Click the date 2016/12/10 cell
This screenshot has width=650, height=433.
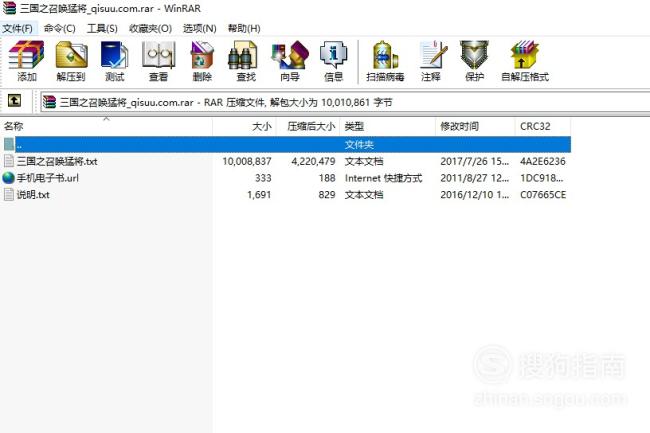[474, 195]
